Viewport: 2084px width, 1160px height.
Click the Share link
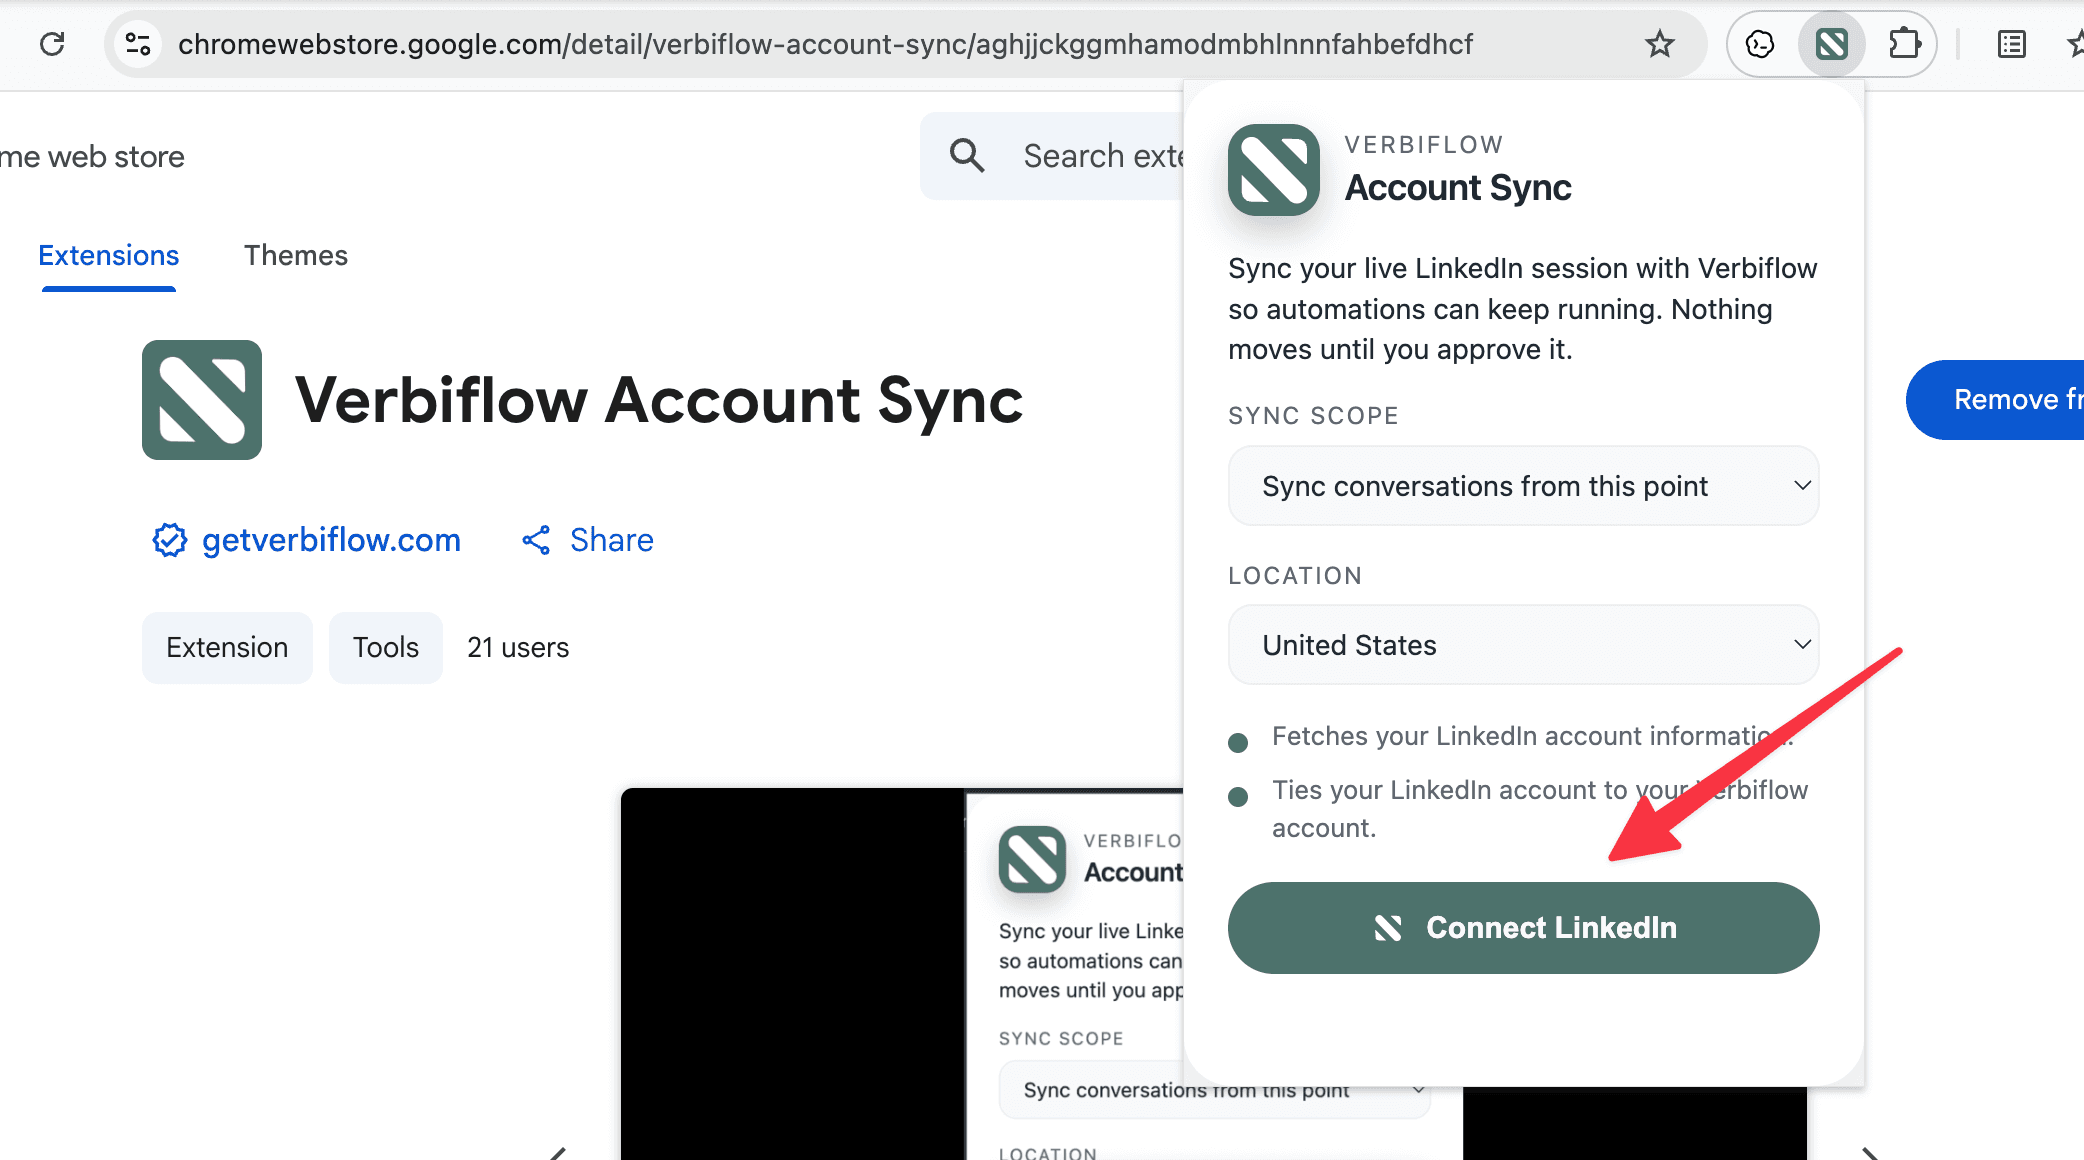[611, 540]
